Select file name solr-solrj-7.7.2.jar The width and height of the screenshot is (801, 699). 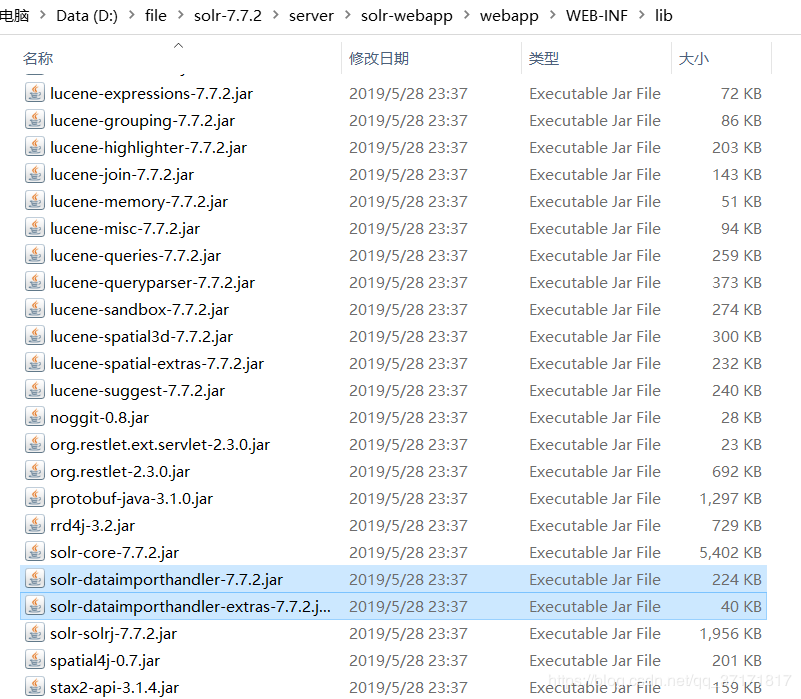tap(113, 634)
